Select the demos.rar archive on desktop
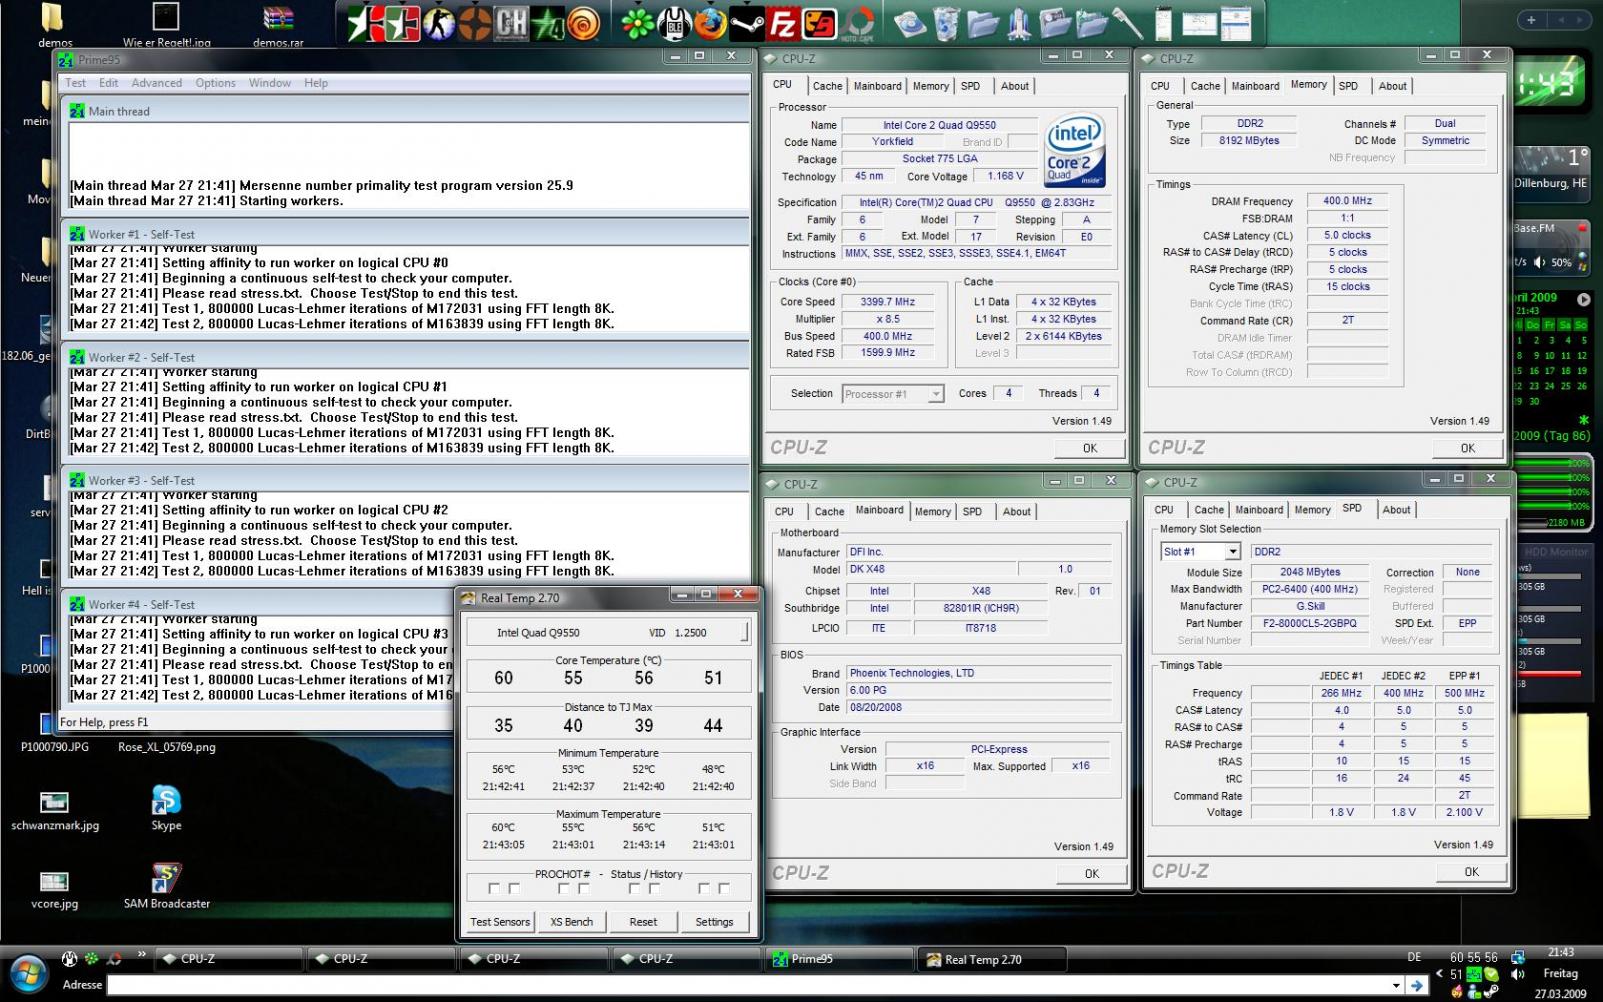 [x=278, y=25]
